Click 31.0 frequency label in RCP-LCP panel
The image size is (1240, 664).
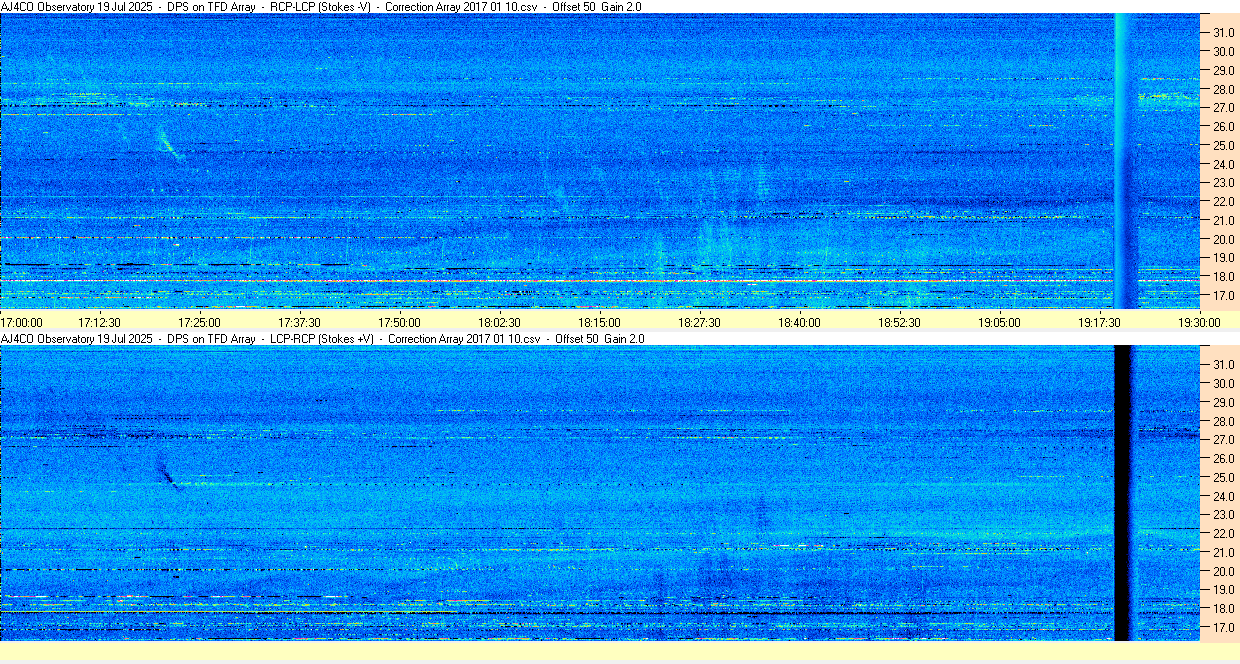tap(1224, 33)
